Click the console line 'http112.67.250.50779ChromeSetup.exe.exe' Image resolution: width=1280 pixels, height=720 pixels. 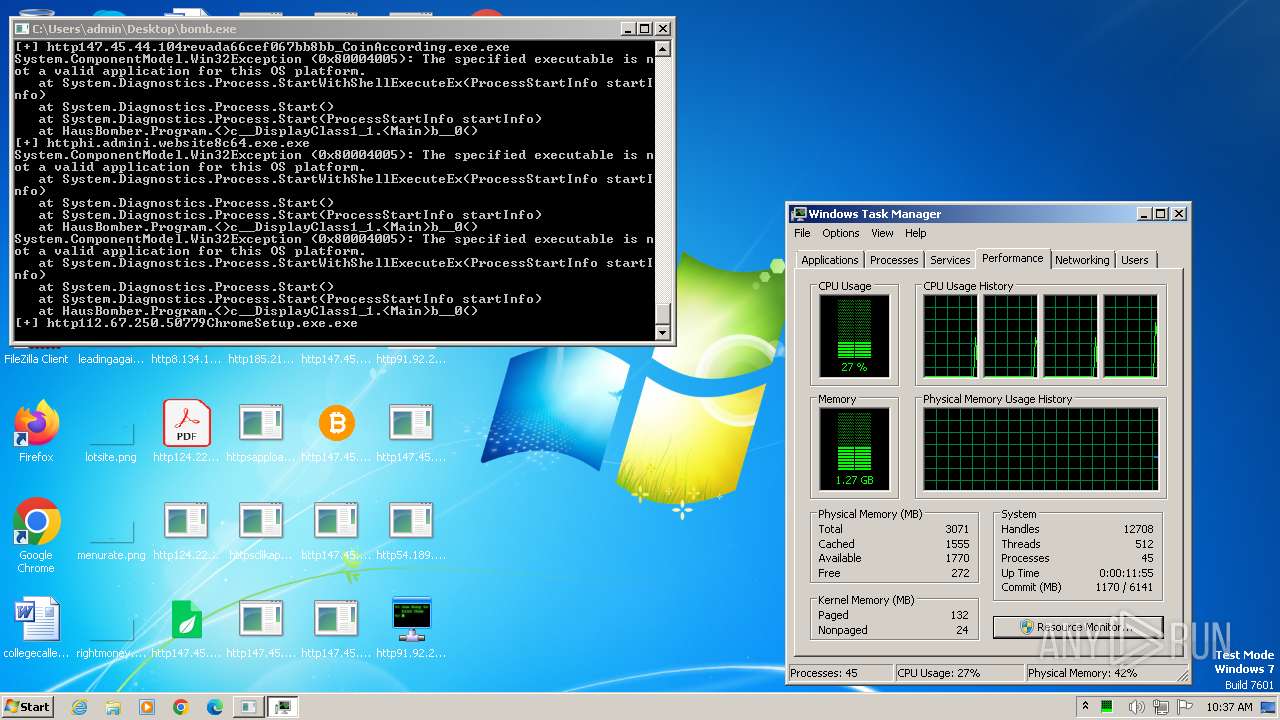point(202,323)
